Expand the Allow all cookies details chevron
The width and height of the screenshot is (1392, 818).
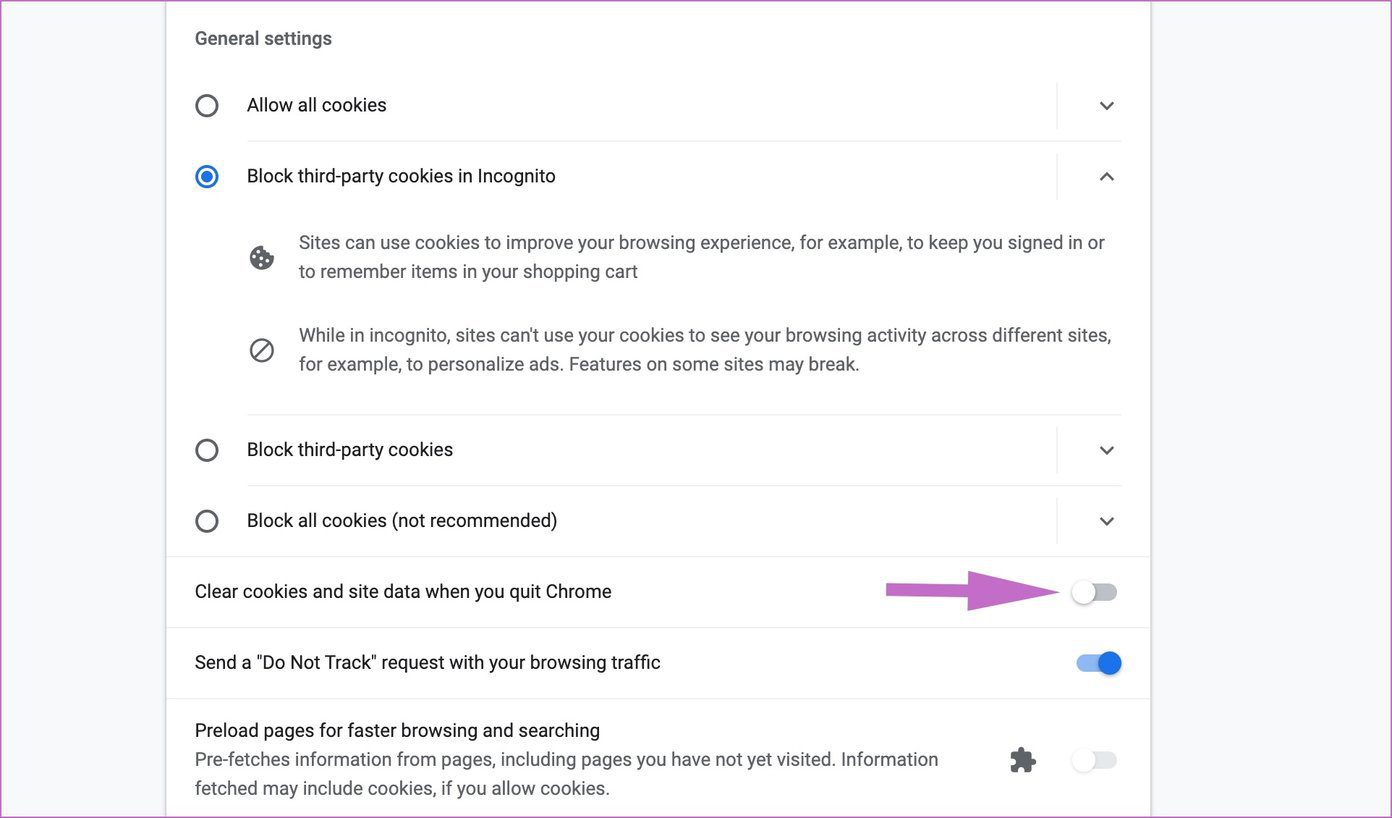[x=1107, y=106]
